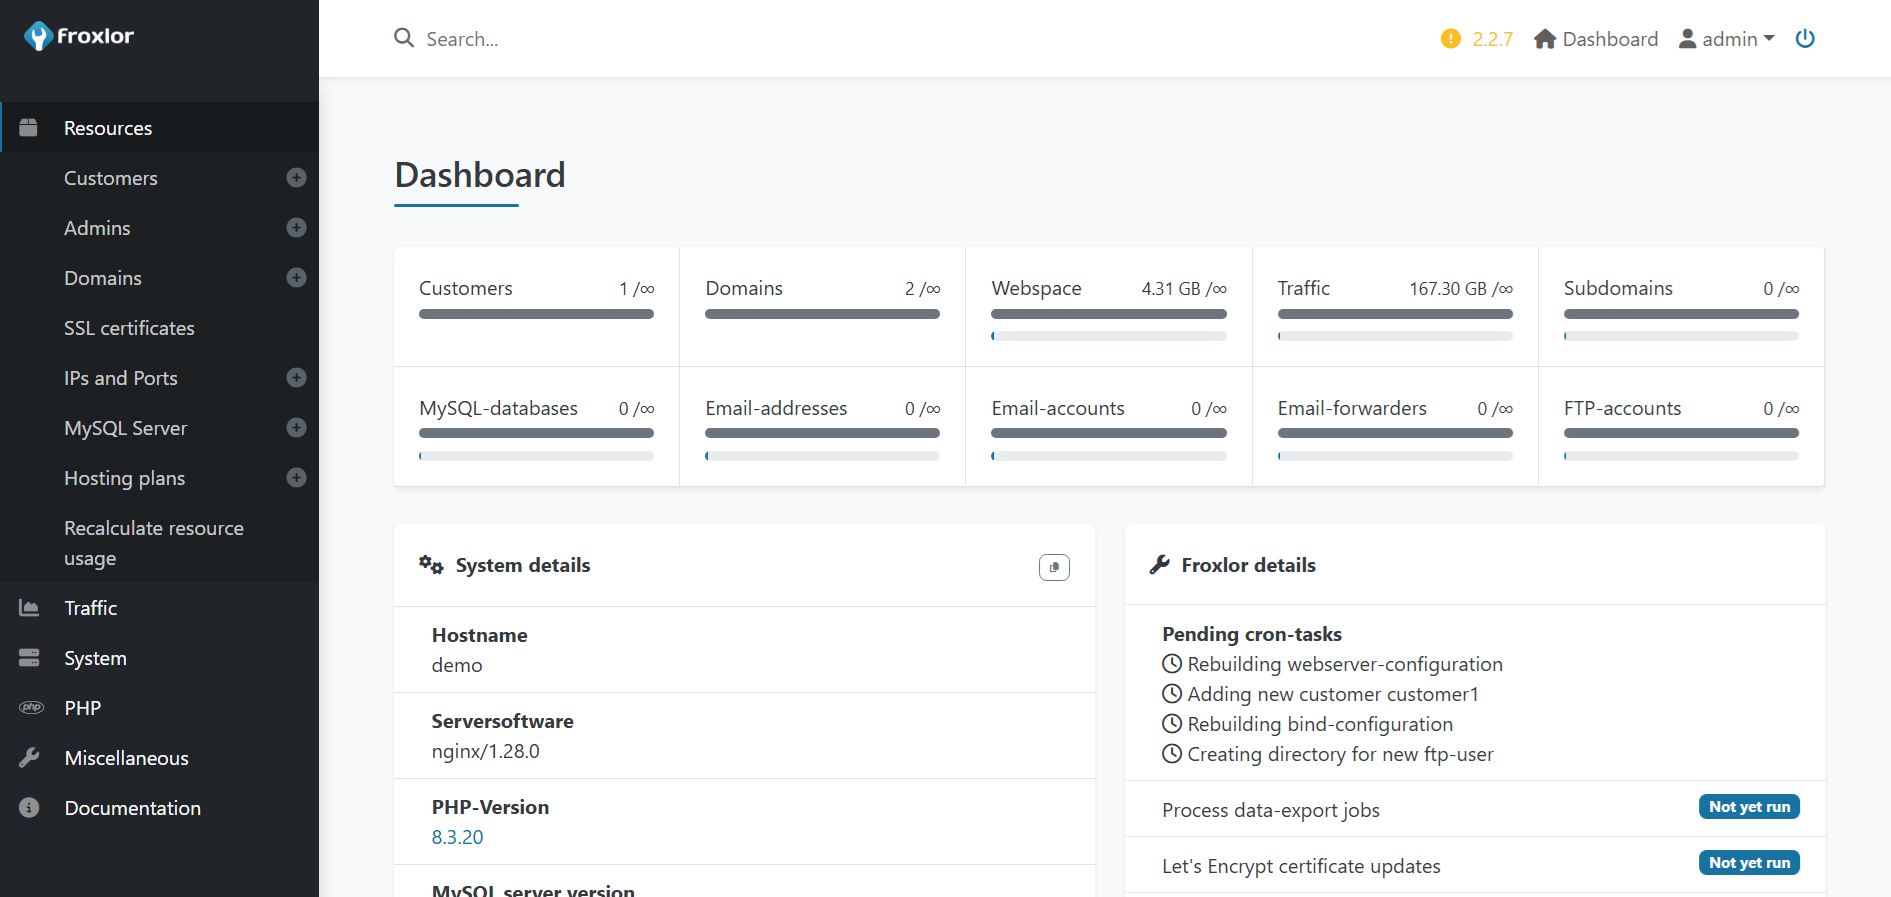Screen dimensions: 1891x897
Task: Collapse the Resources sidebar section
Action: [x=160, y=128]
